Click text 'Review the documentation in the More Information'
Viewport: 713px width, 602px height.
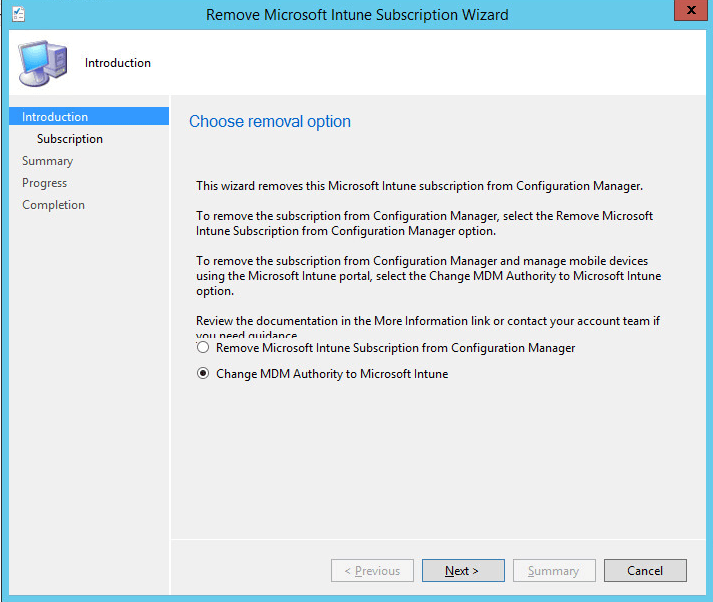coord(342,321)
